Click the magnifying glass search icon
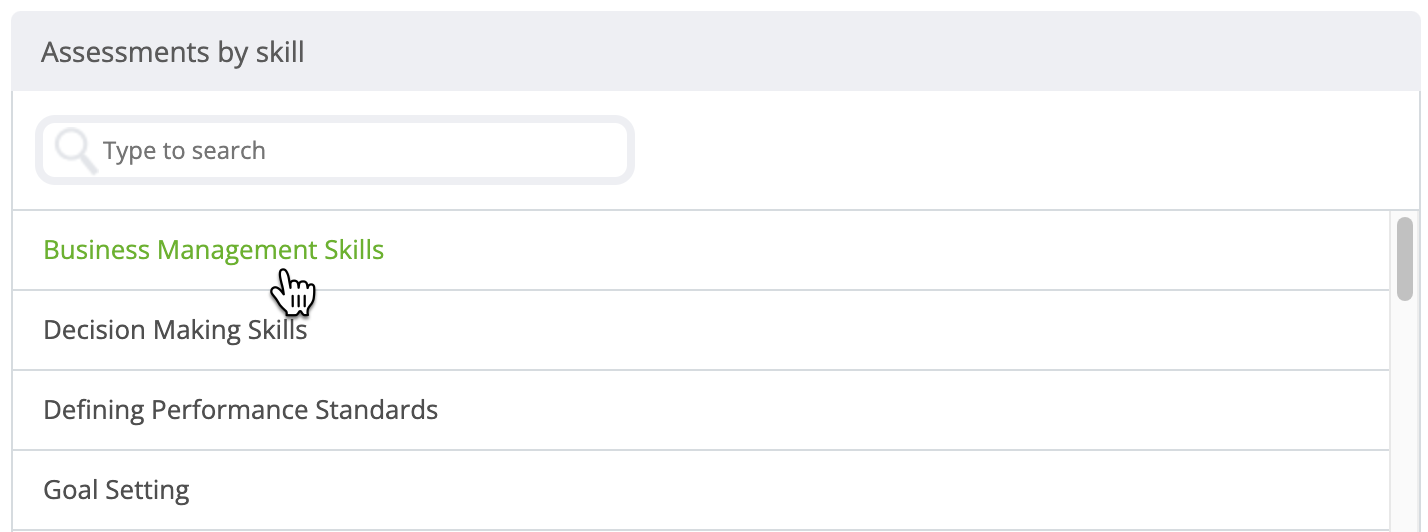Image resolution: width=1428 pixels, height=532 pixels. click(75, 151)
